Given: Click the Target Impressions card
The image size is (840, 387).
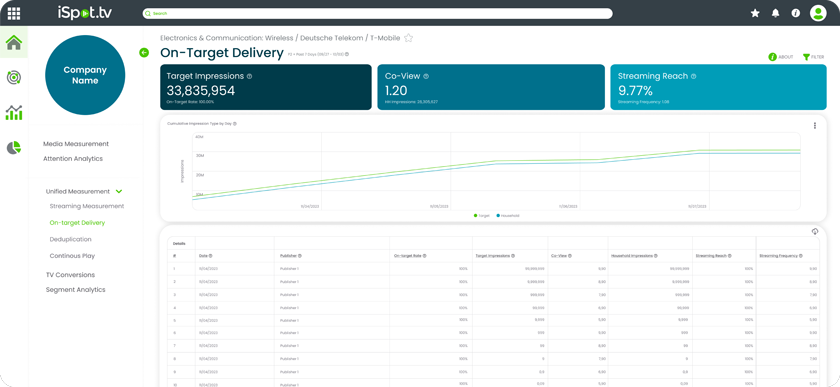Looking at the screenshot, I should [266, 87].
